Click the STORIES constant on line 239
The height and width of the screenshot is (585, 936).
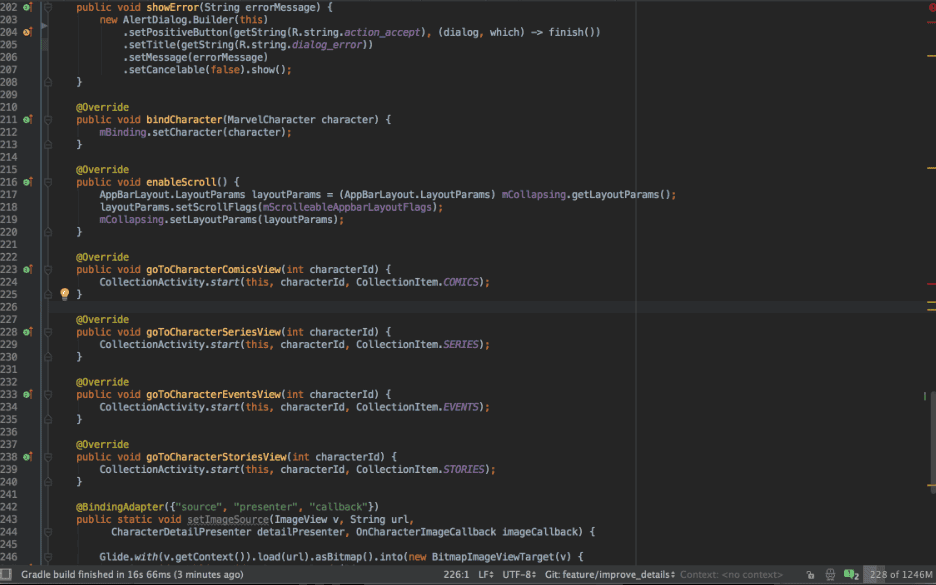click(x=464, y=470)
